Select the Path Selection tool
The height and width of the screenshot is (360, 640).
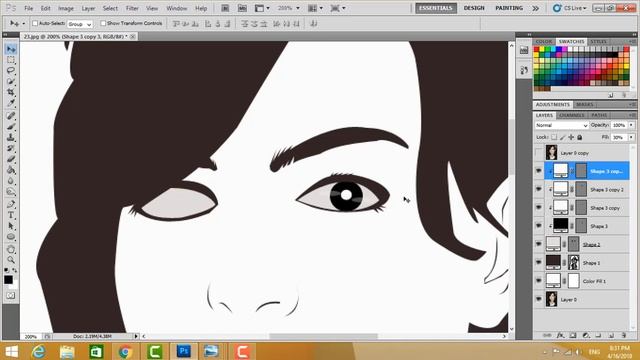tap(11, 226)
